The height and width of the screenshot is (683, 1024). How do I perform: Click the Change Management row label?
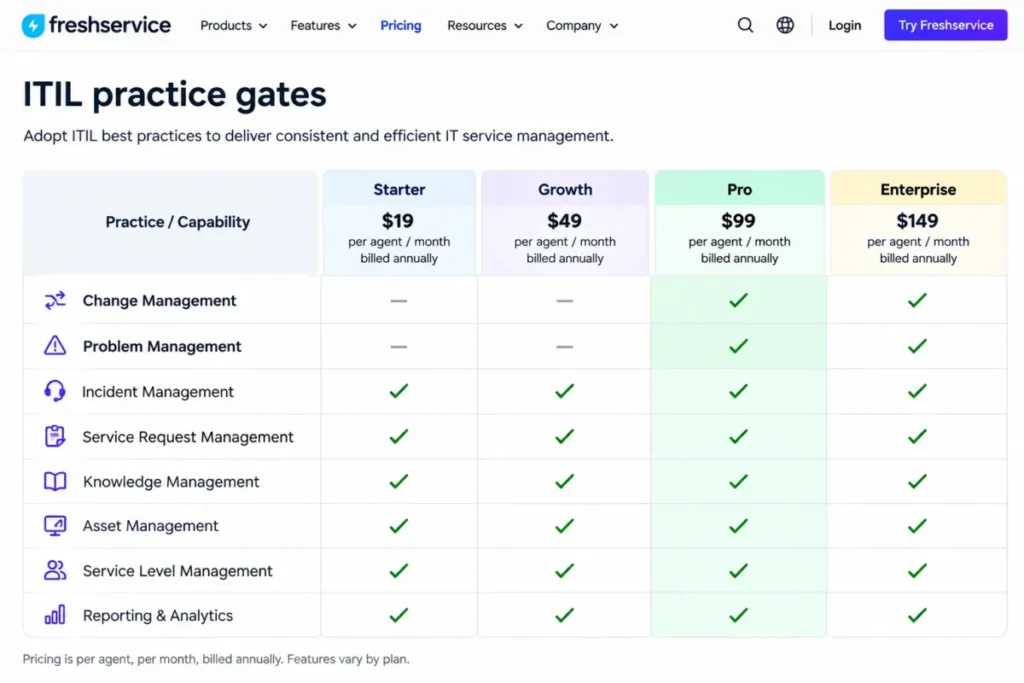159,300
